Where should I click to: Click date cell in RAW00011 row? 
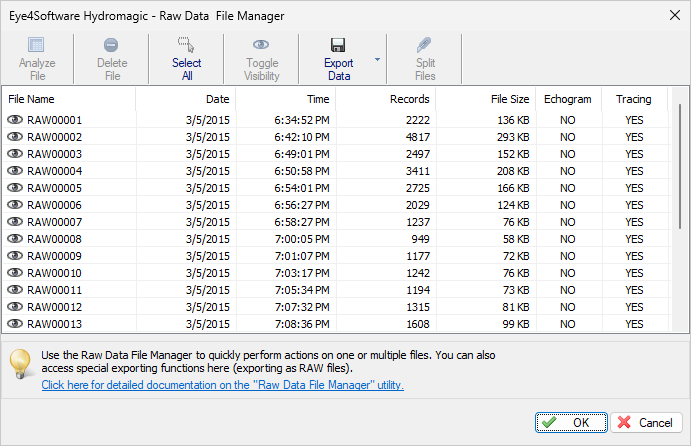pyautogui.click(x=208, y=290)
